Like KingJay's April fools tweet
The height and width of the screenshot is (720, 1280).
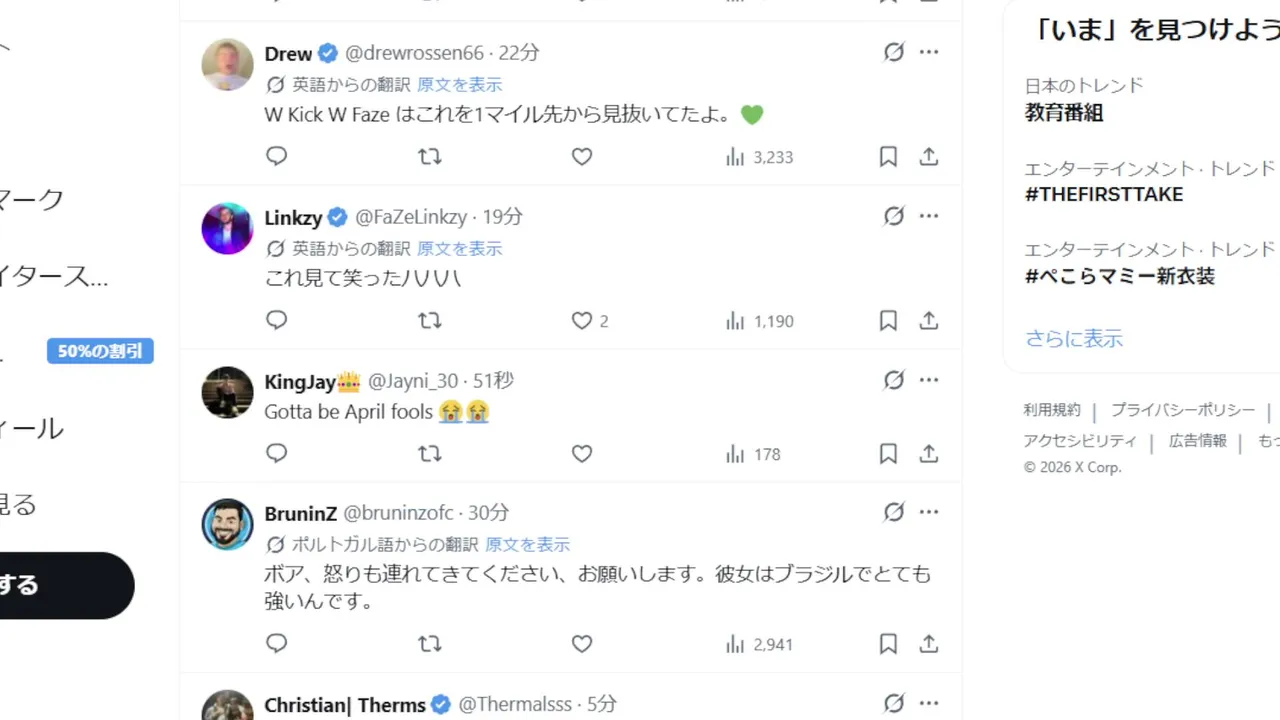582,454
